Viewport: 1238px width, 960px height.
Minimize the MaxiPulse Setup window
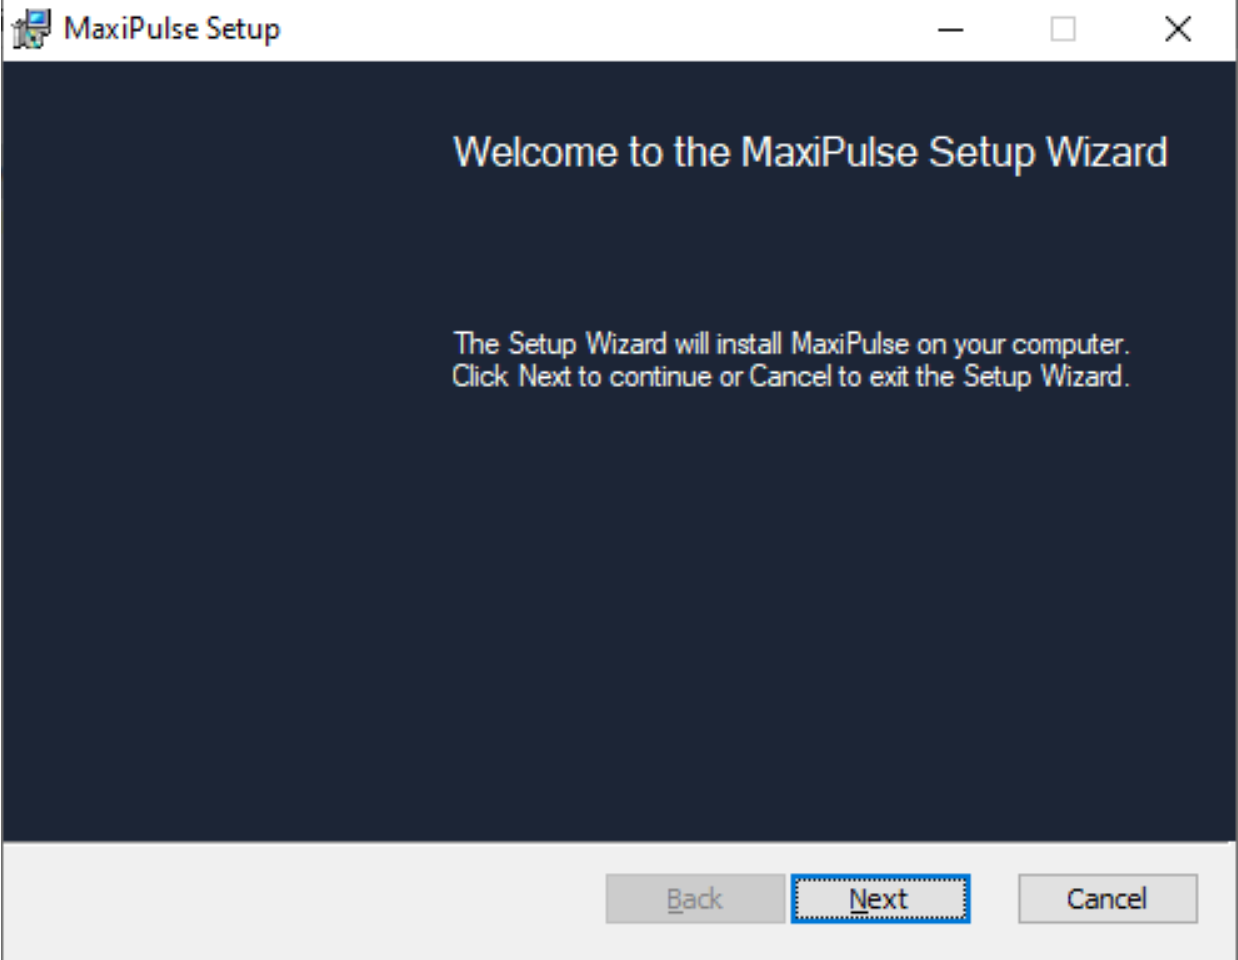pos(950,29)
